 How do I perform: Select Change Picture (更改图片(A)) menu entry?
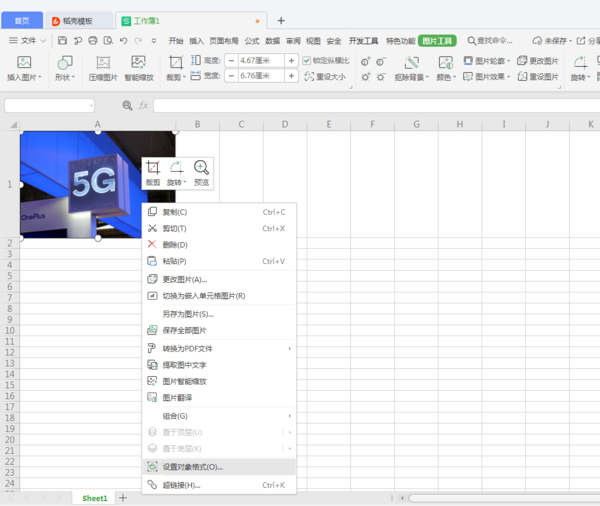point(219,279)
